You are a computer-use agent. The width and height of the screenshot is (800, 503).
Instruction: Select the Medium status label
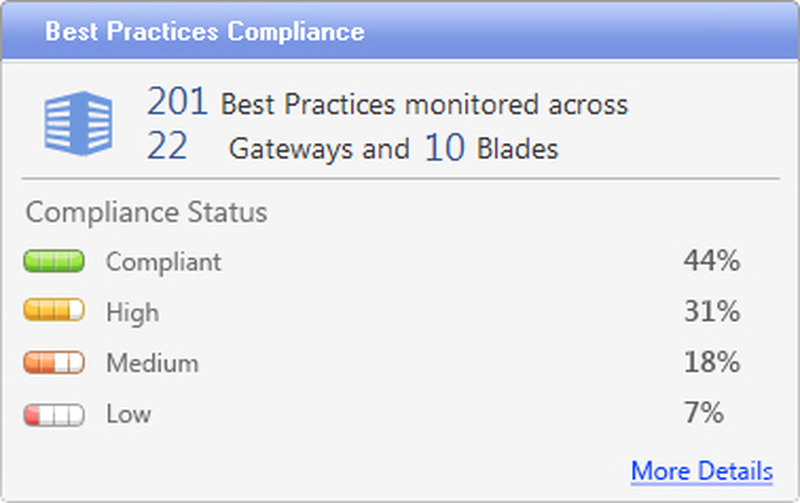coord(152,362)
